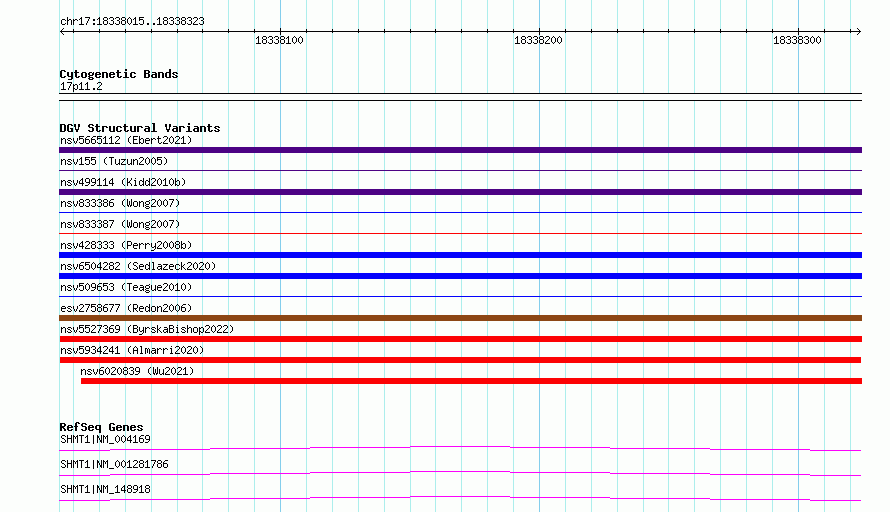
Task: Open variant nsv6504282 (Sedlazeck2020) label
Action: point(138,266)
